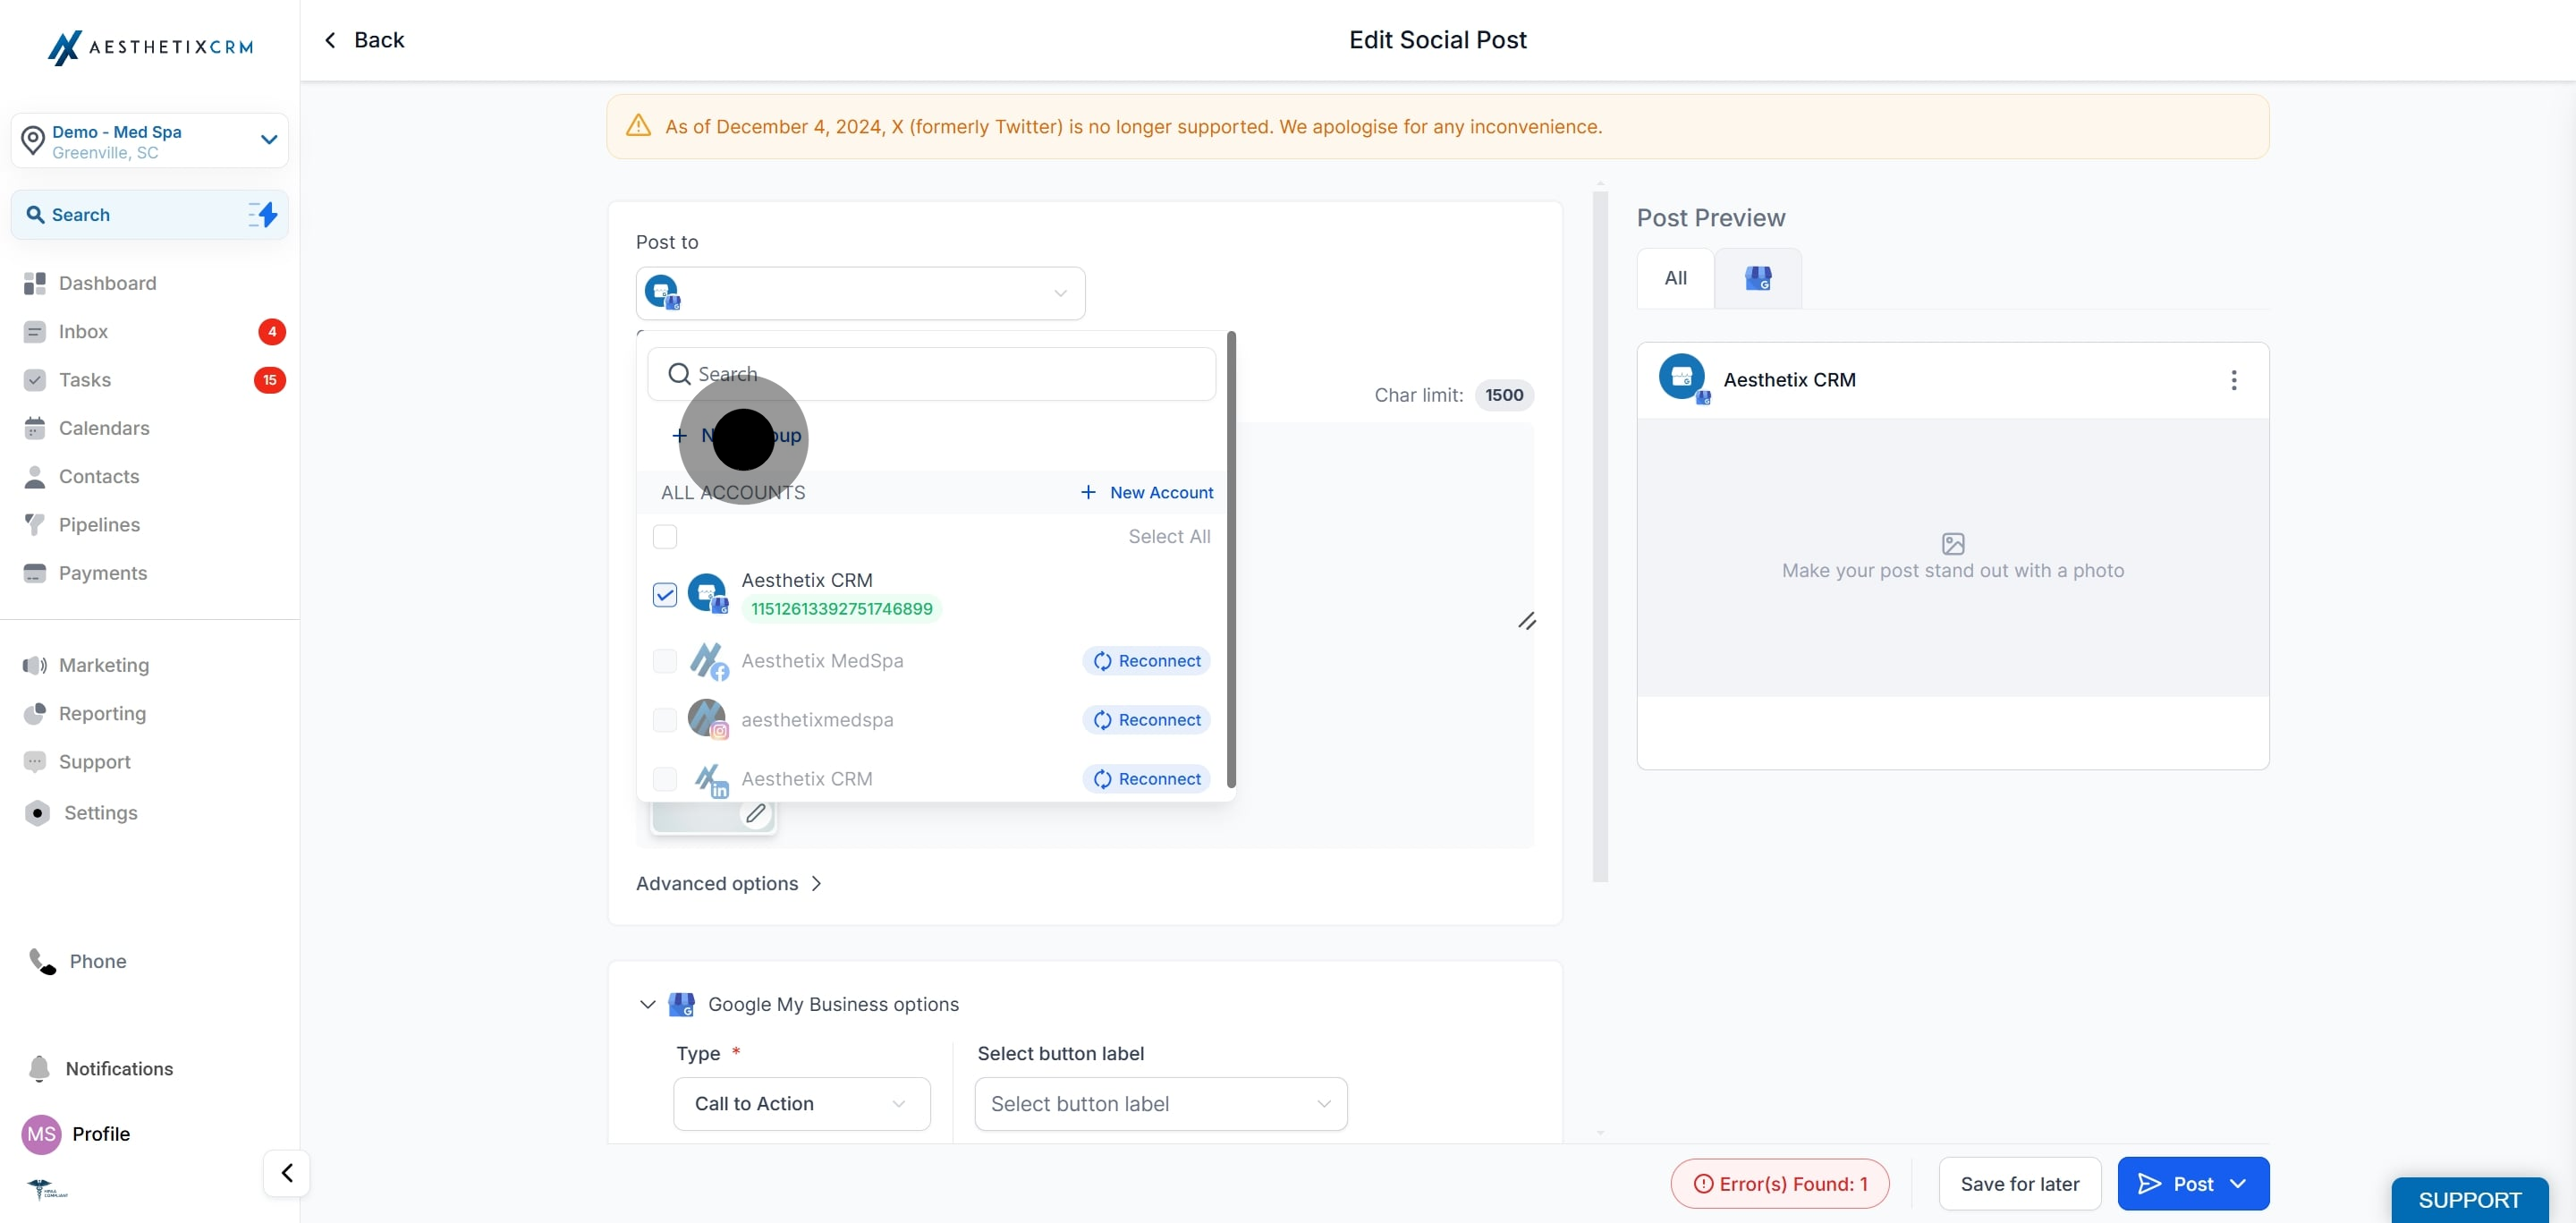Select the Google My Business preview tab
Image resolution: width=2576 pixels, height=1223 pixels.
[1758, 278]
